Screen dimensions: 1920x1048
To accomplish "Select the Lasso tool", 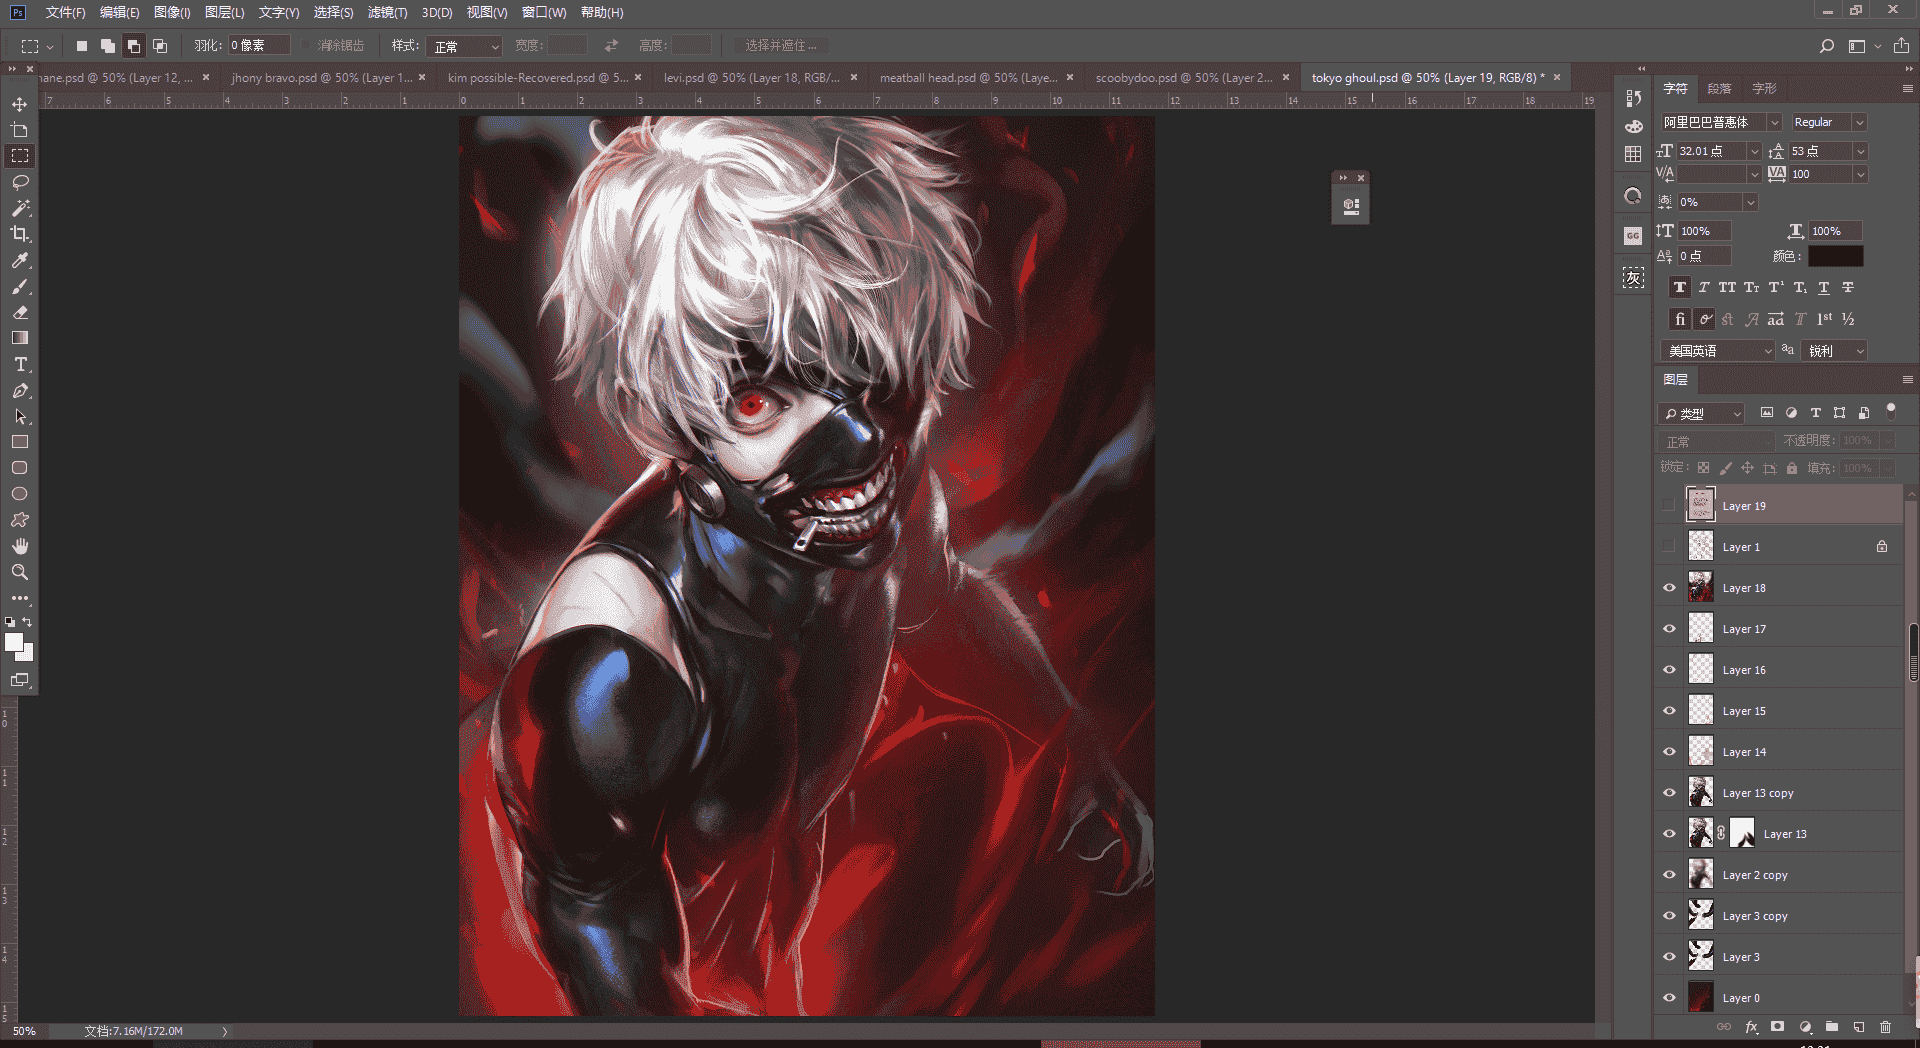I will (19, 182).
